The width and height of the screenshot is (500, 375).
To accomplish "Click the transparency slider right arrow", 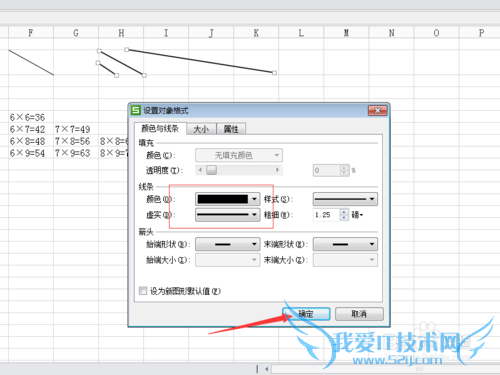I will click(x=277, y=170).
